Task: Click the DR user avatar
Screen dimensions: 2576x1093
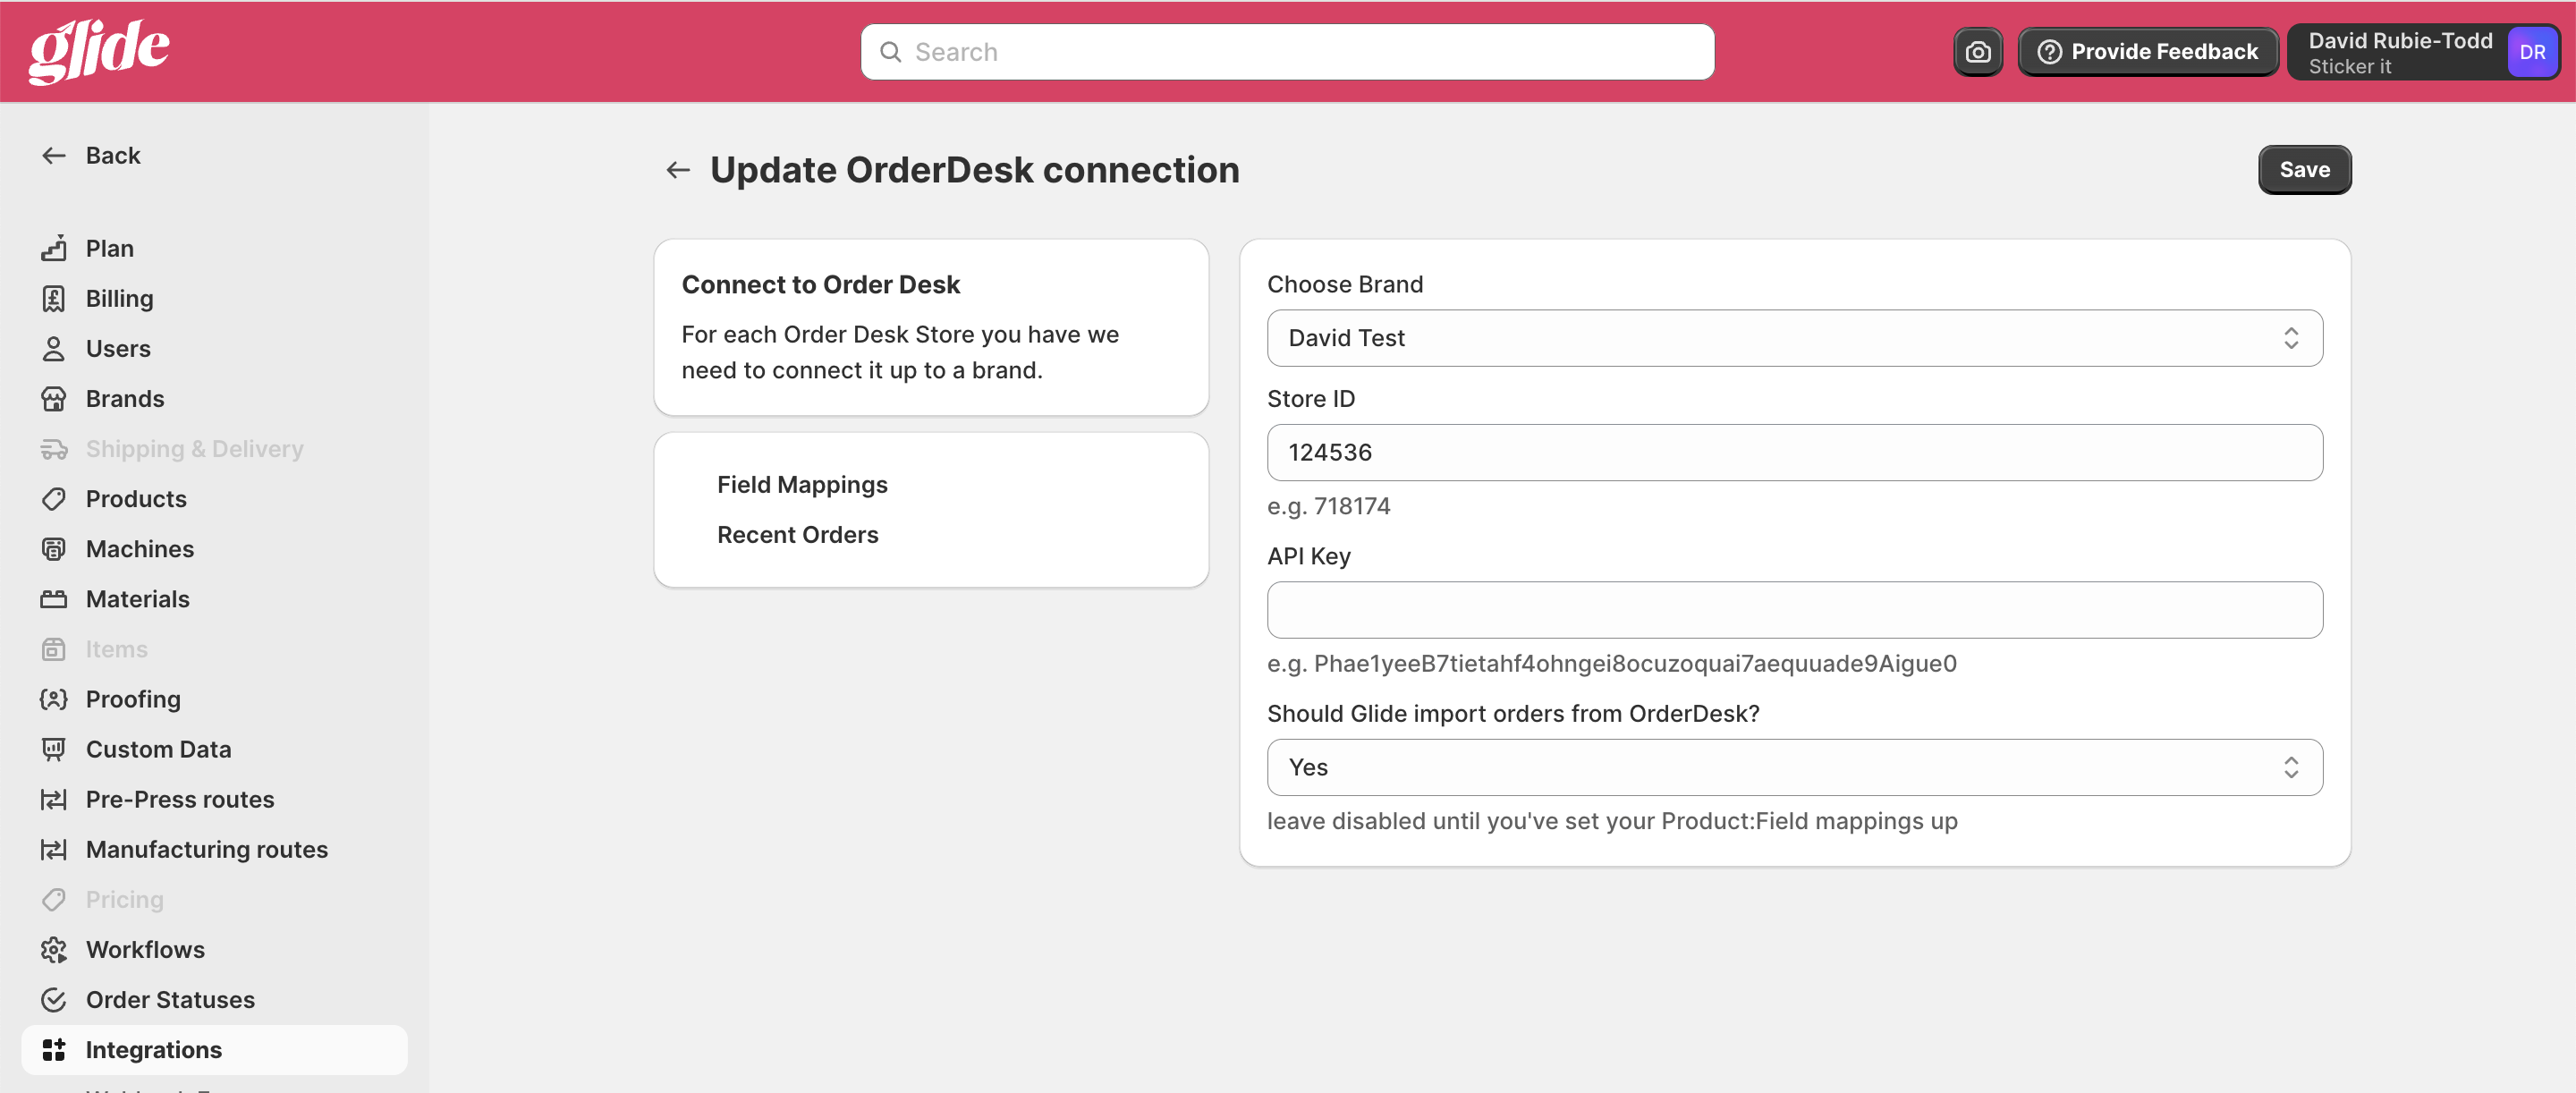Action: [2531, 52]
